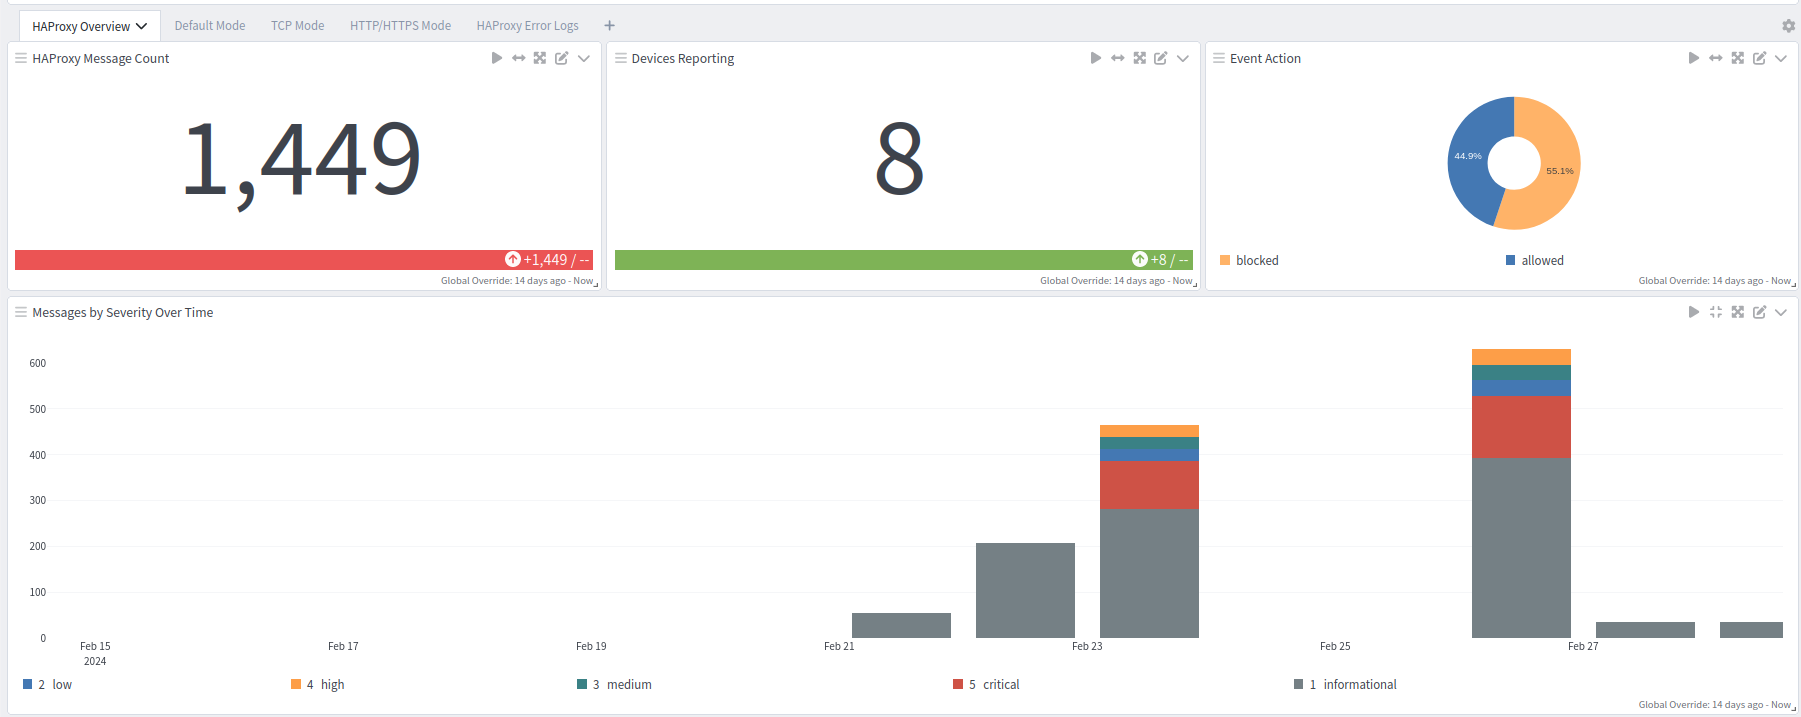Toggle the allowed legend entry
Image resolution: width=1801 pixels, height=717 pixels.
tap(1535, 260)
